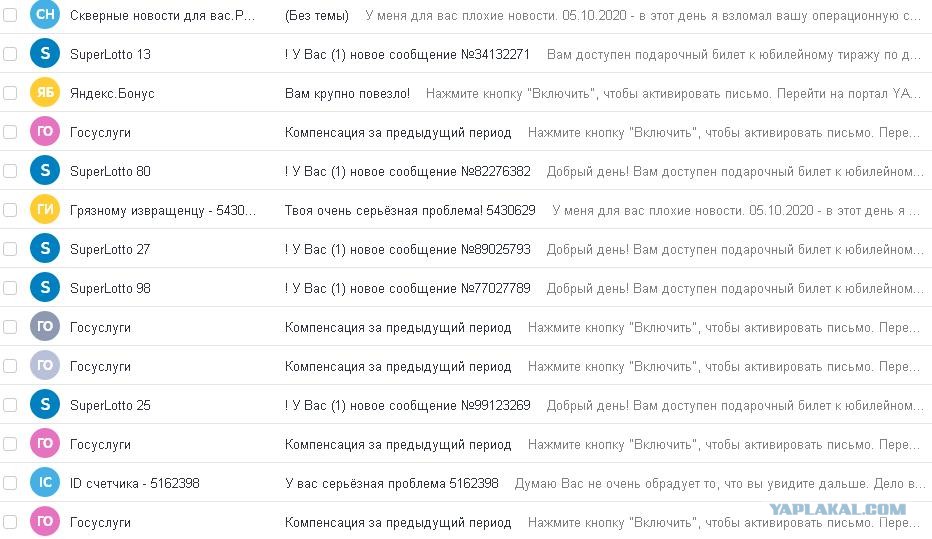Check the ID счетчика - 5162398 message

[10, 483]
